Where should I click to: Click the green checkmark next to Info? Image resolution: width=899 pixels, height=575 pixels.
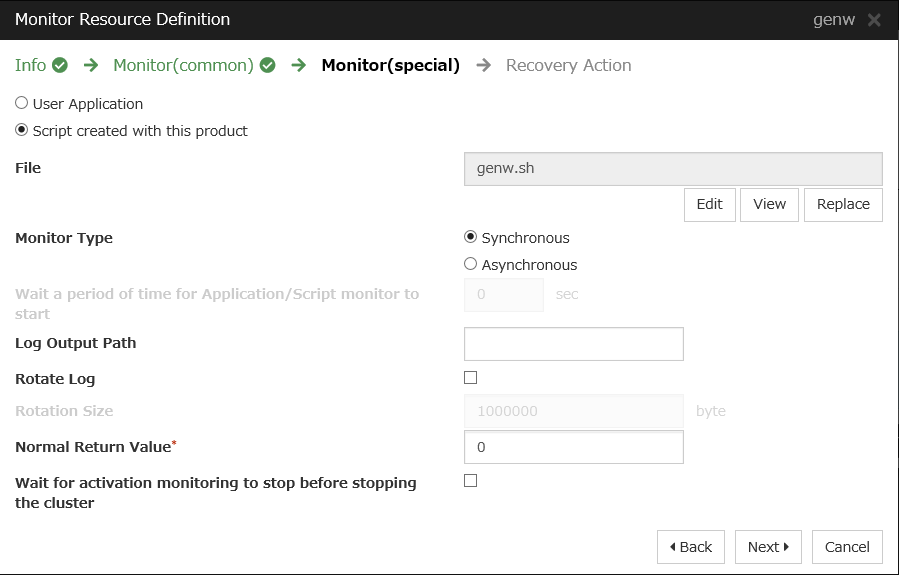coord(60,66)
